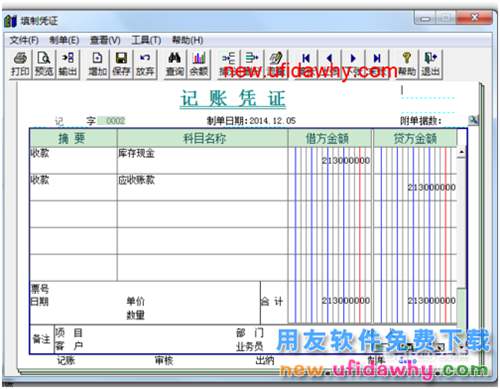Click the 打印 print toolbar icon
The height and width of the screenshot is (389, 500).
coord(20,64)
